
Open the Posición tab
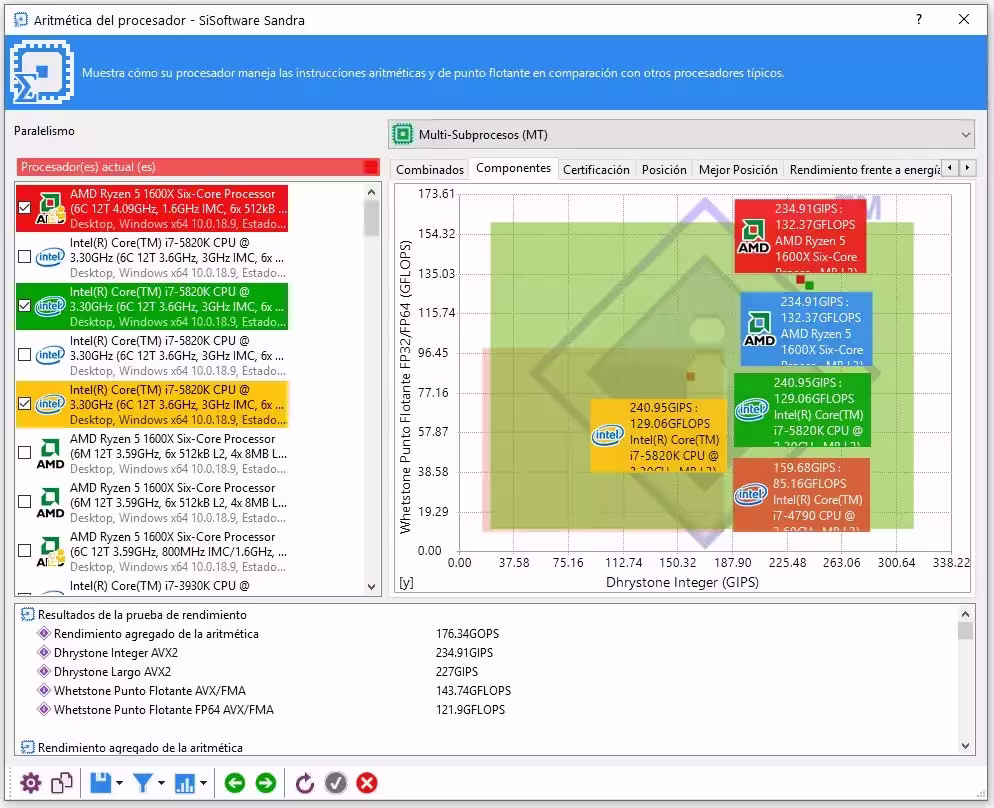click(x=664, y=169)
